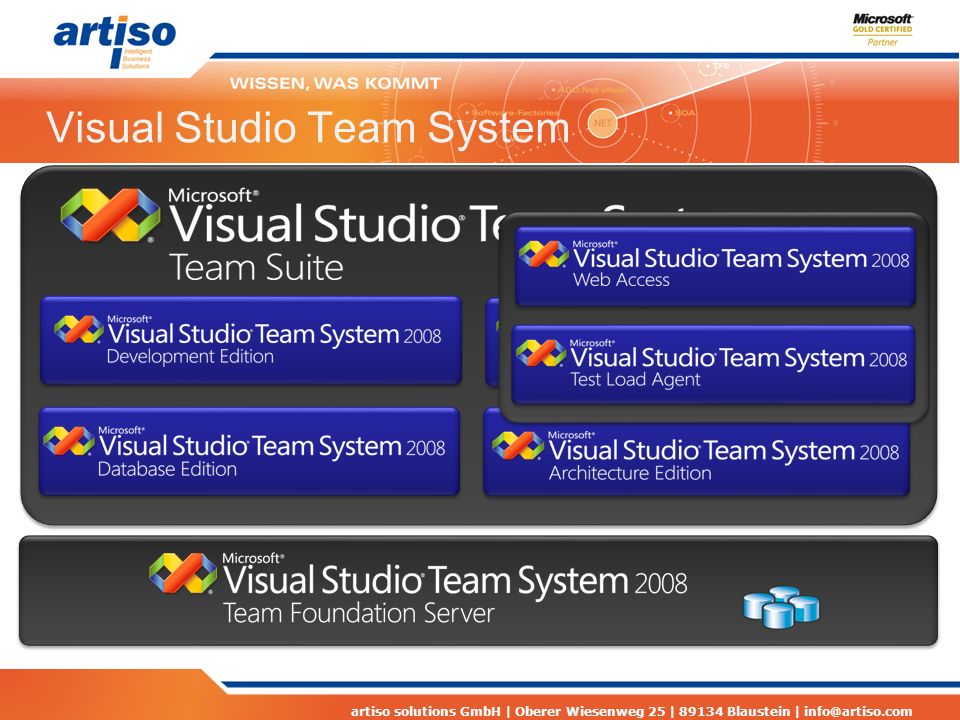This screenshot has width=960, height=720.
Task: Click the logo icon on Web Access card
Action: pos(544,254)
